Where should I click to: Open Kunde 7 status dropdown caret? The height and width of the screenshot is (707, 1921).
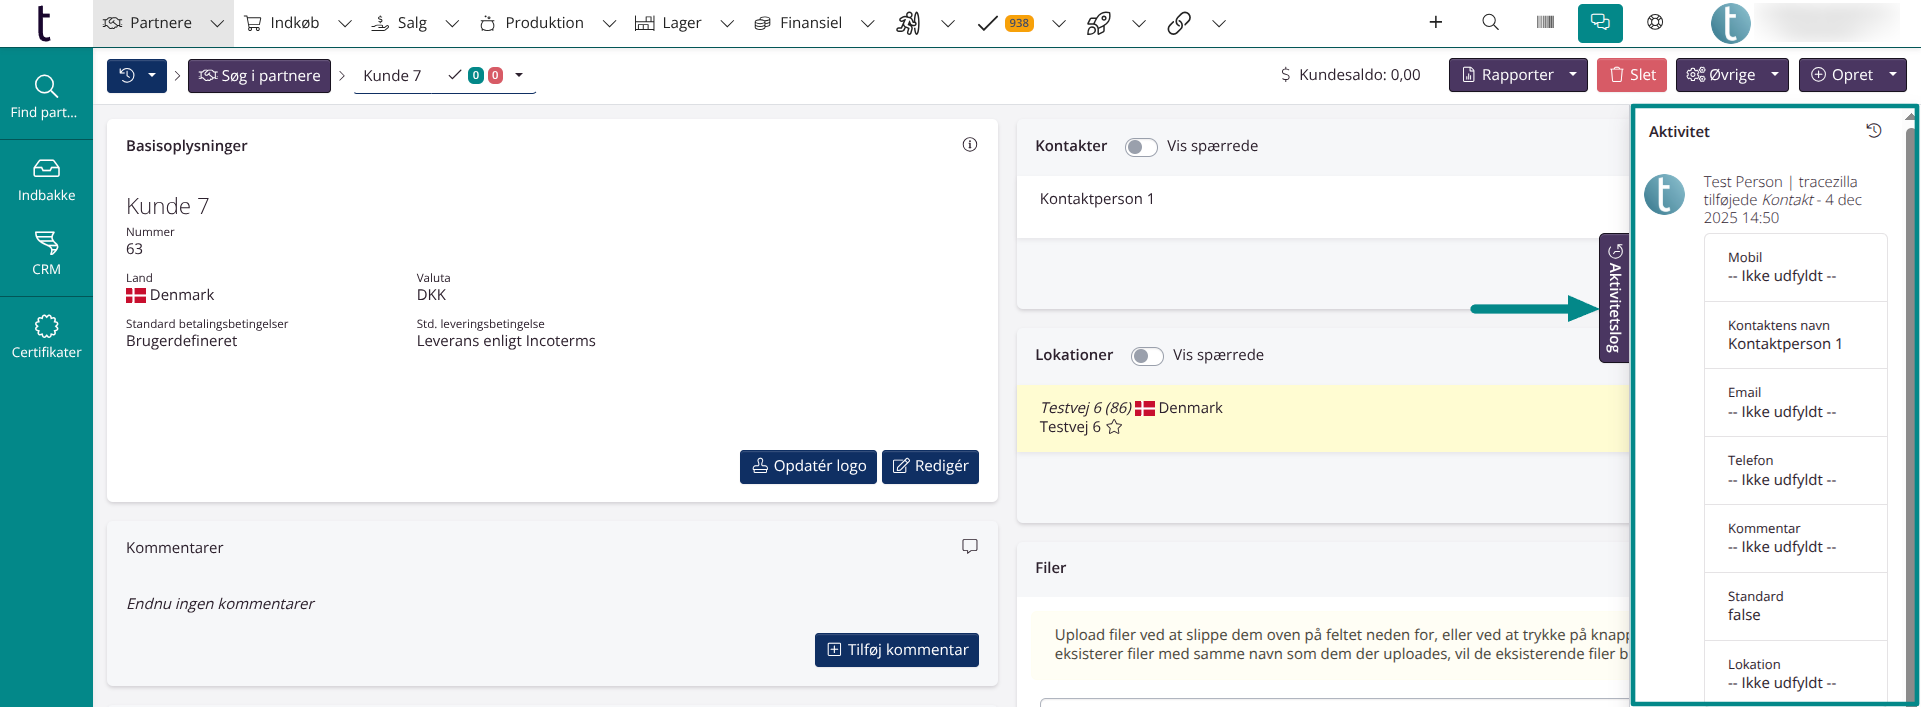pyautogui.click(x=519, y=75)
